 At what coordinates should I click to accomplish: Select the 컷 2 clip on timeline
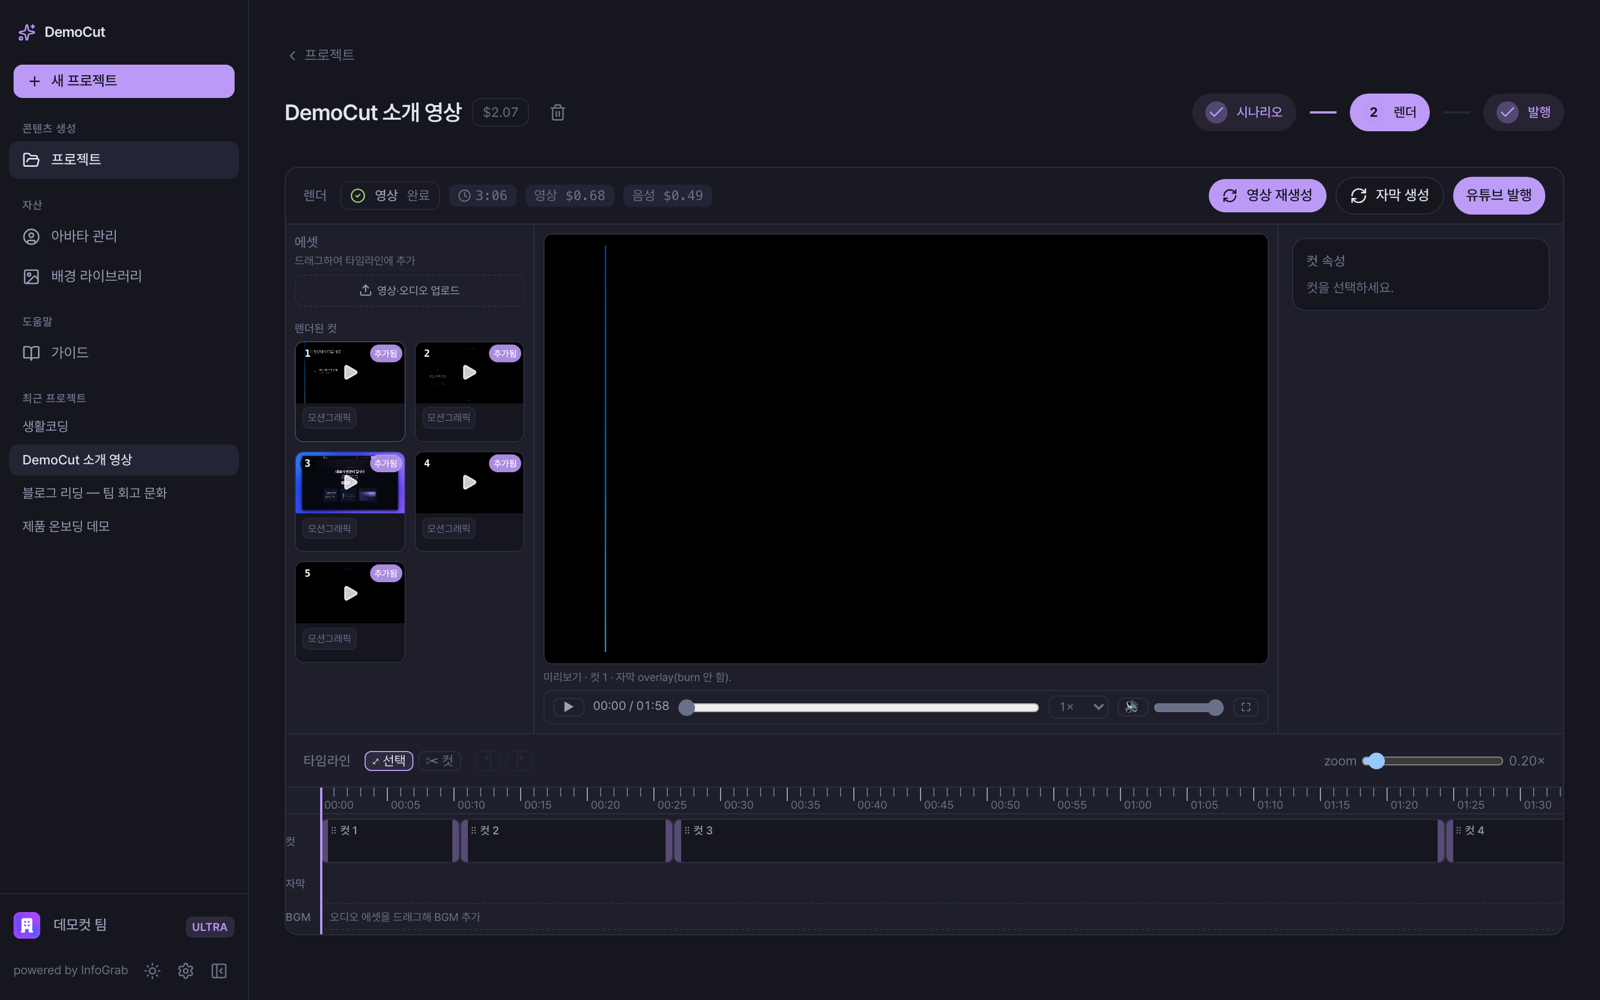[x=567, y=841]
